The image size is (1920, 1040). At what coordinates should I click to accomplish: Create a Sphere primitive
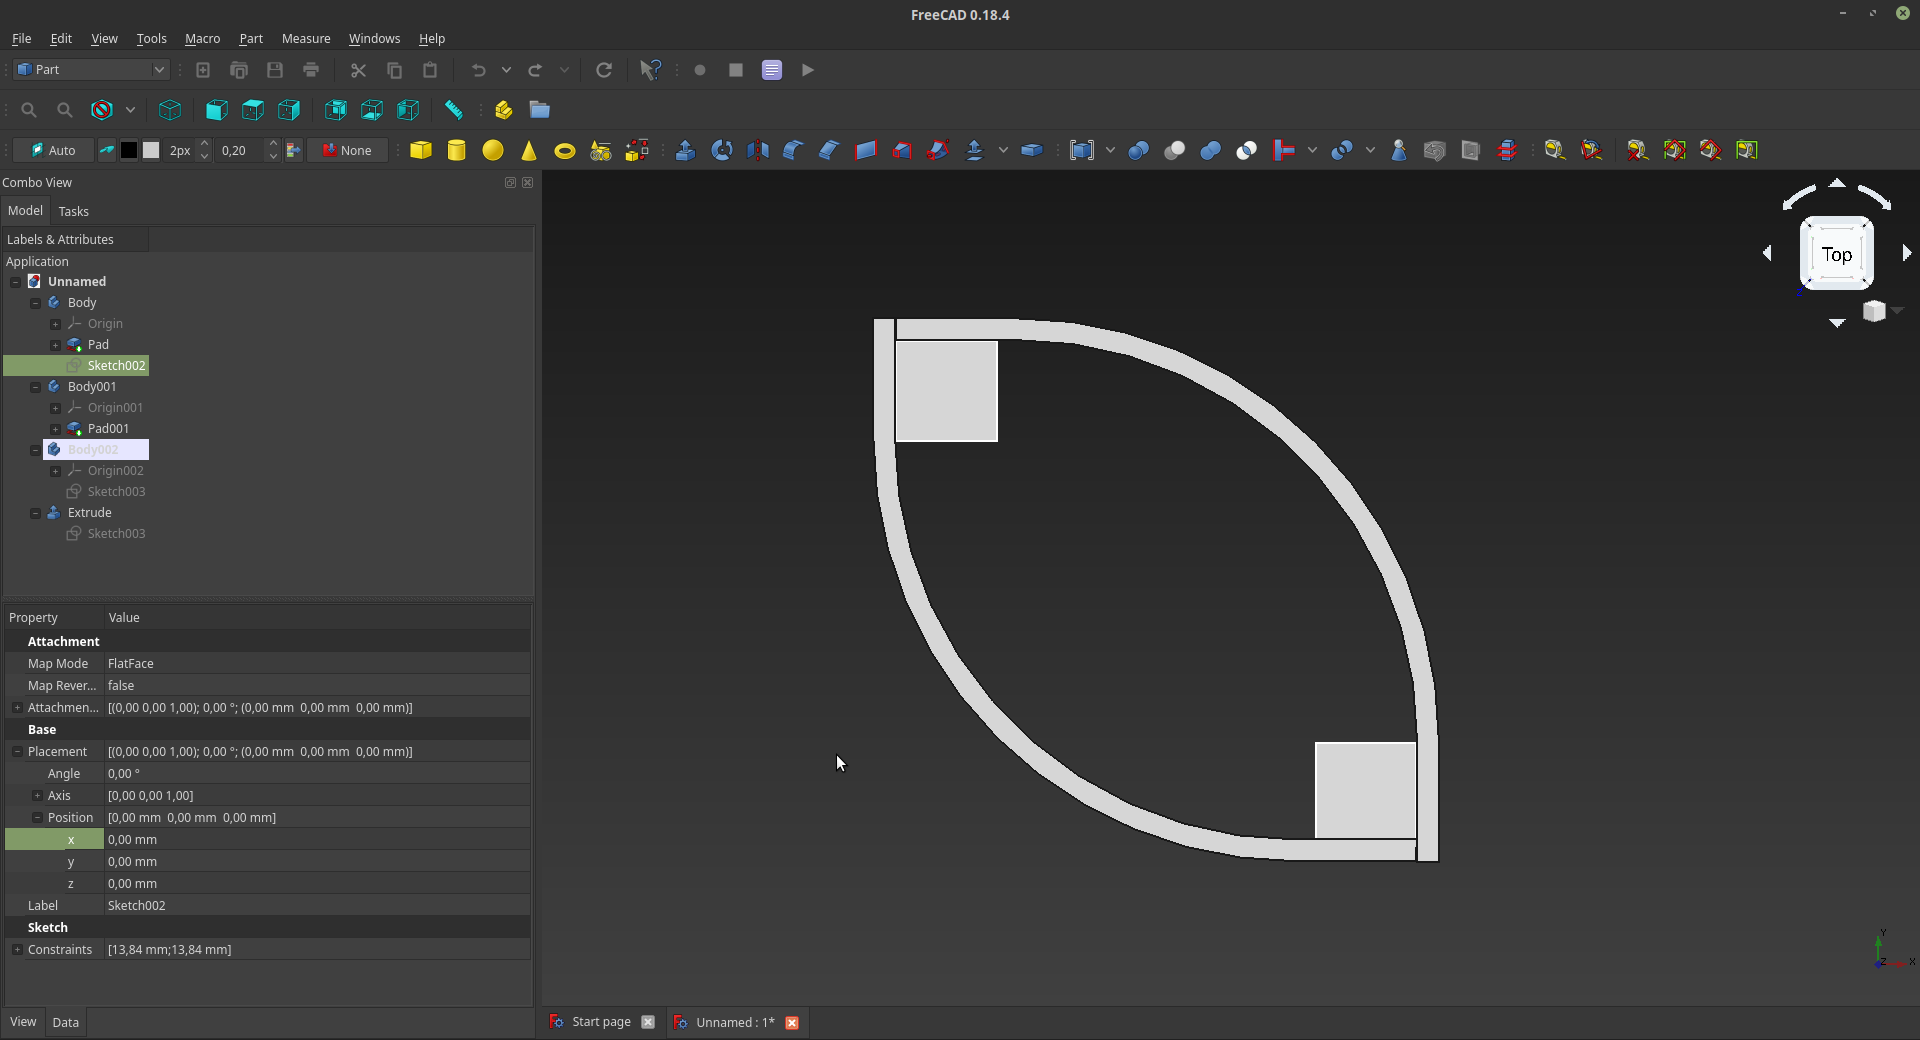tap(493, 150)
